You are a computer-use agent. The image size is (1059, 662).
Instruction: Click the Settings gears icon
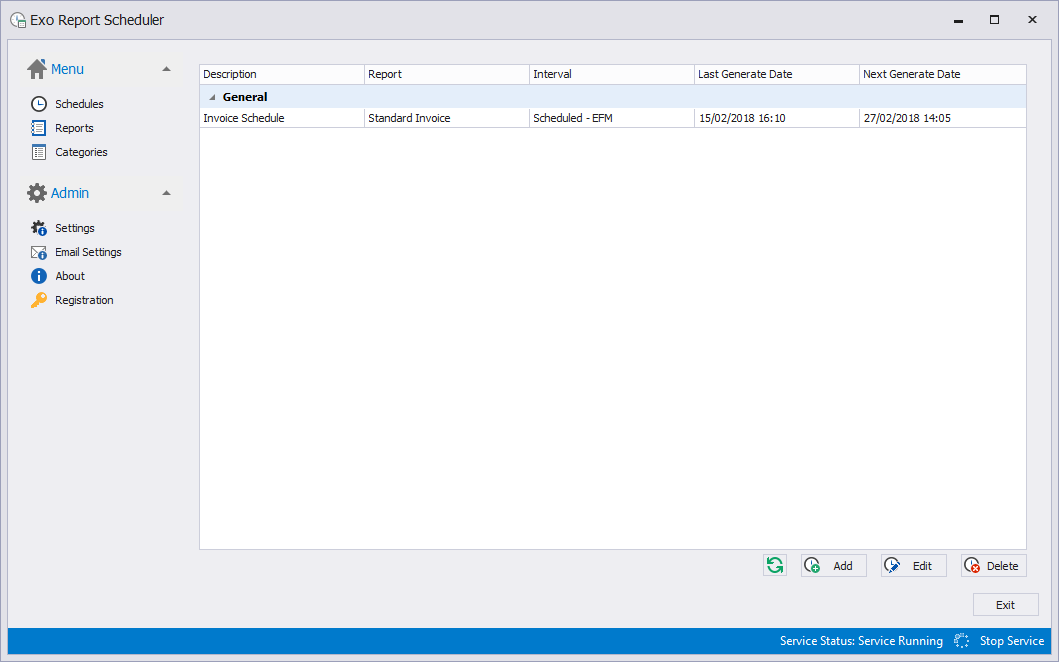39,228
